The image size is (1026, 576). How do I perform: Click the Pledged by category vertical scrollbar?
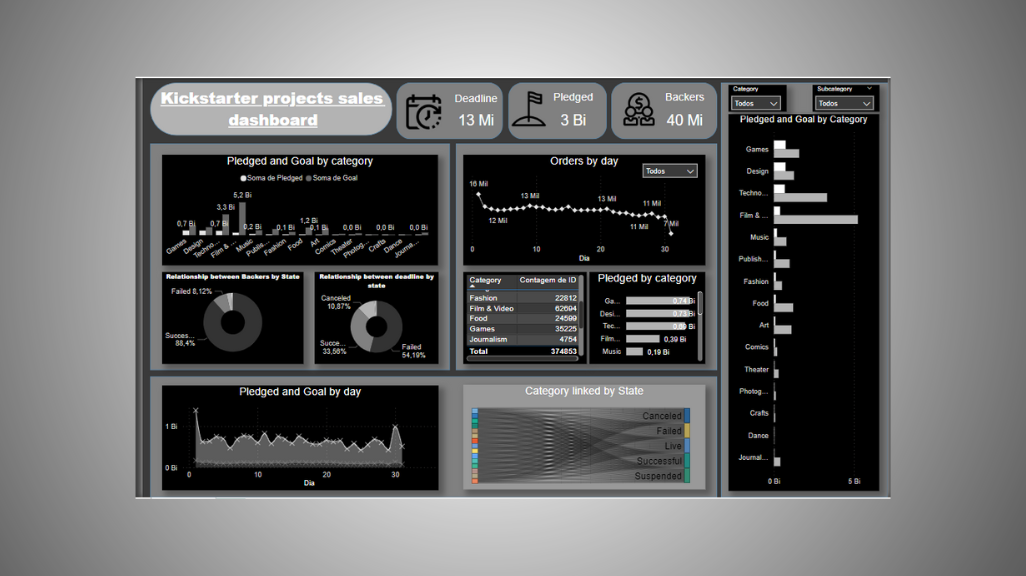point(700,310)
